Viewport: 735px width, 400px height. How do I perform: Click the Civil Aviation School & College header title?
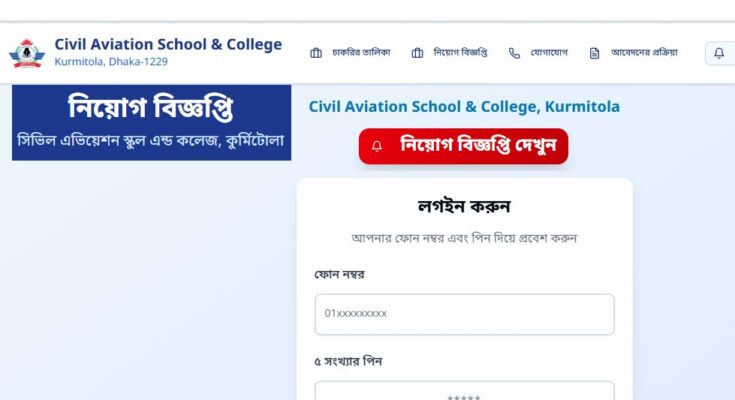[168, 44]
